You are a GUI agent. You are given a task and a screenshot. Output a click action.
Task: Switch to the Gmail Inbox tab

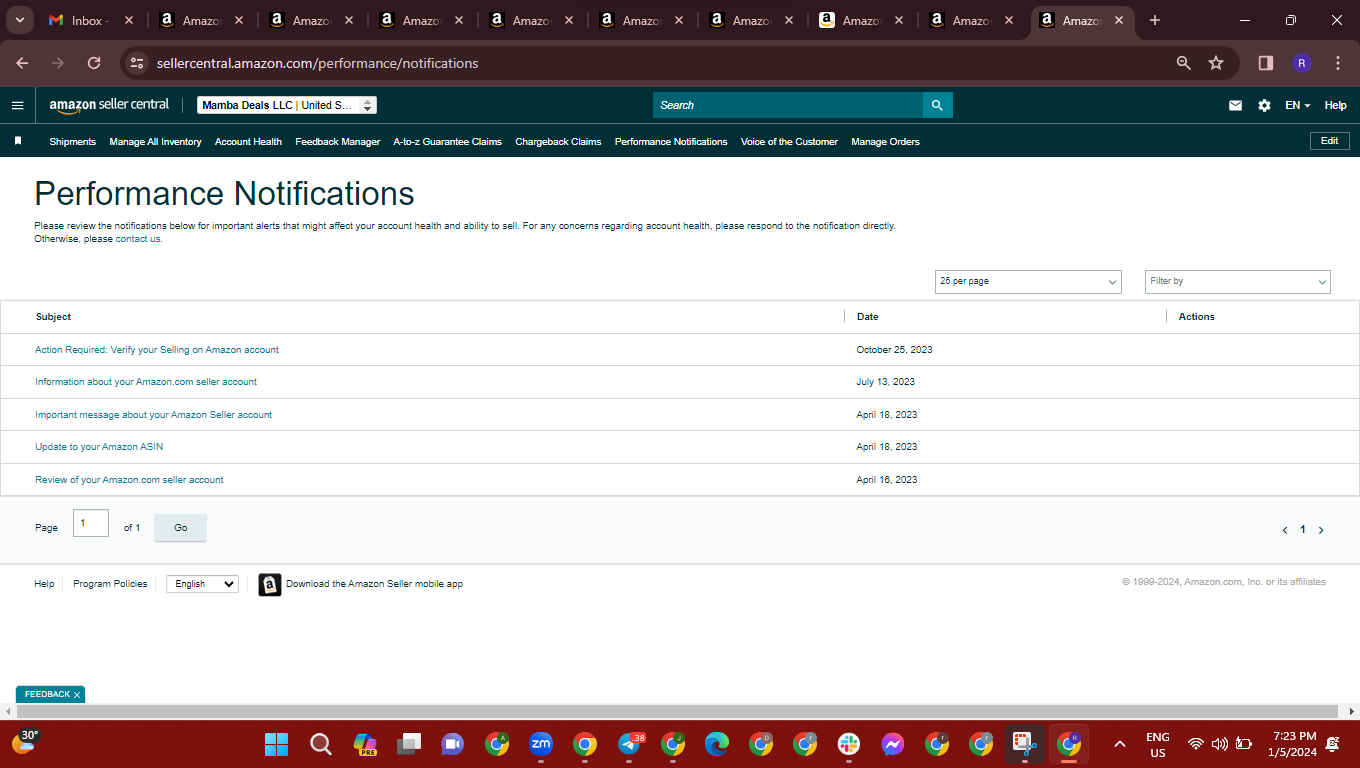pyautogui.click(x=90, y=20)
